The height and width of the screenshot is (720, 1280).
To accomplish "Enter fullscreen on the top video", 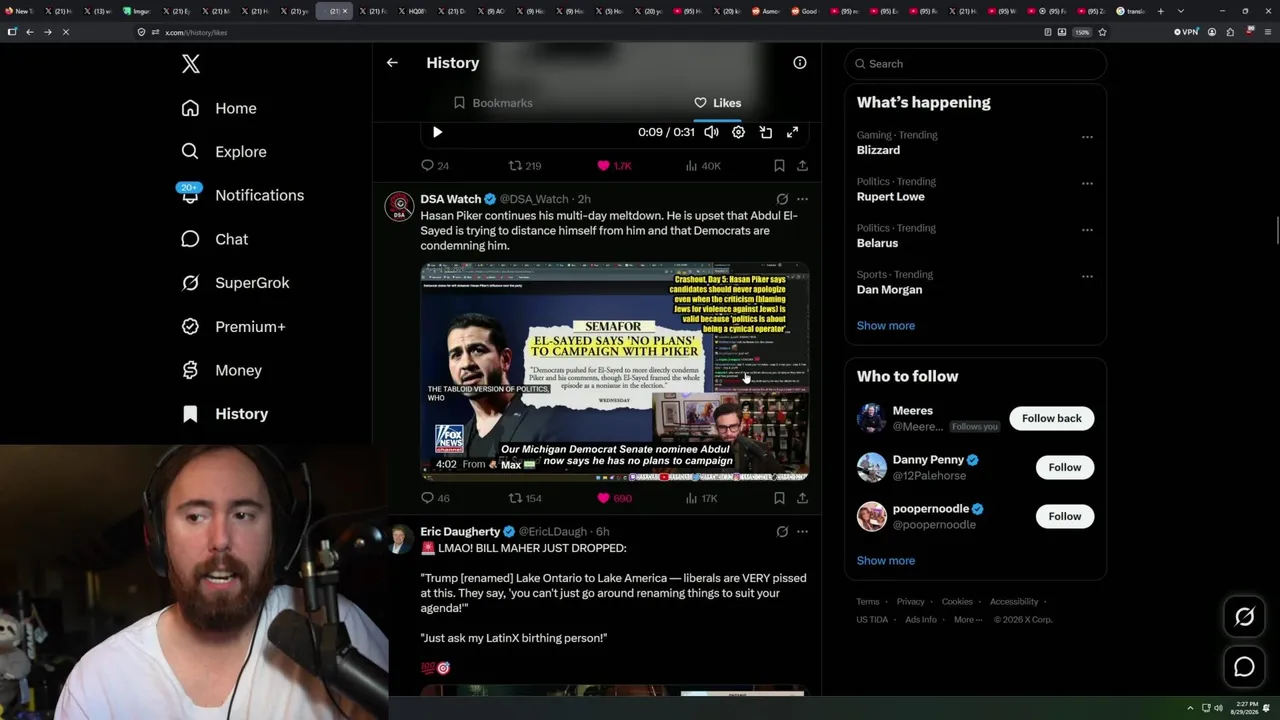I will pos(792,132).
